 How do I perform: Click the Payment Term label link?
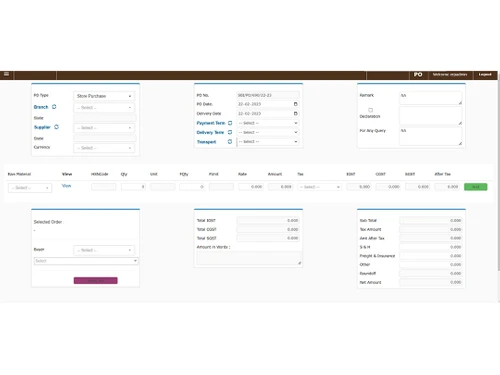[x=211, y=123]
